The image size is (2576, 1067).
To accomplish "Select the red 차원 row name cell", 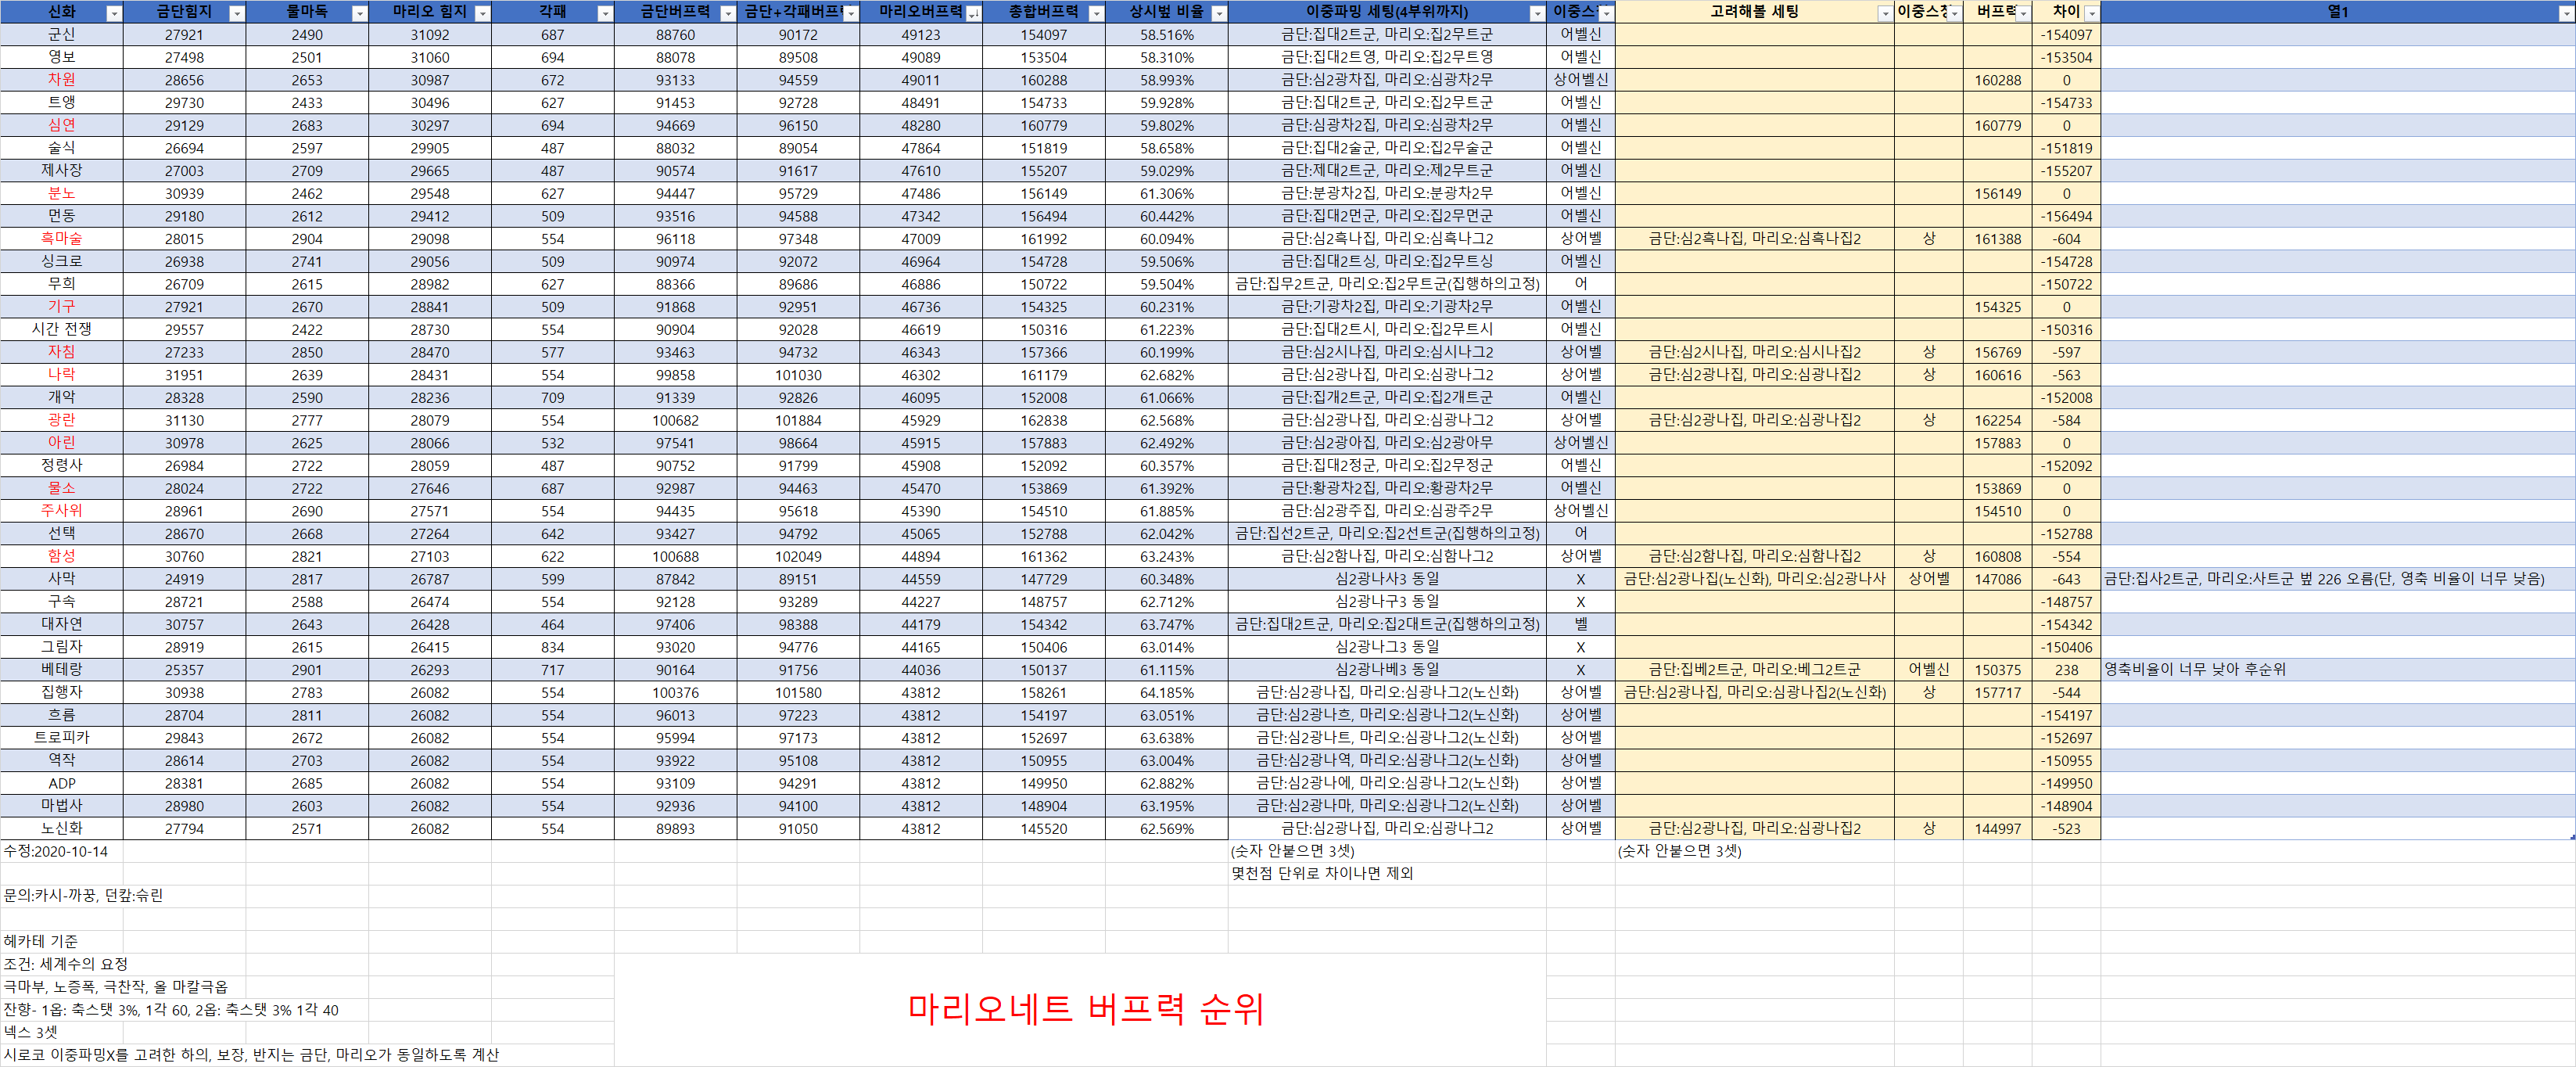I will [62, 80].
